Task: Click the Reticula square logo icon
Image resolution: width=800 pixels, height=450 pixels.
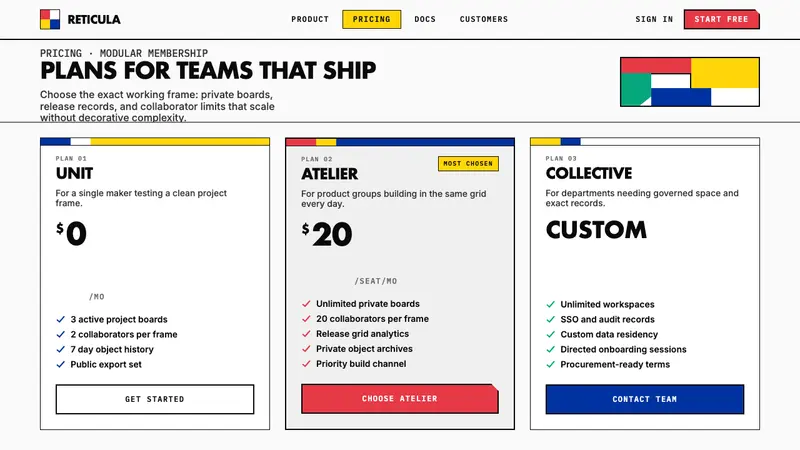Action: pos(50,19)
